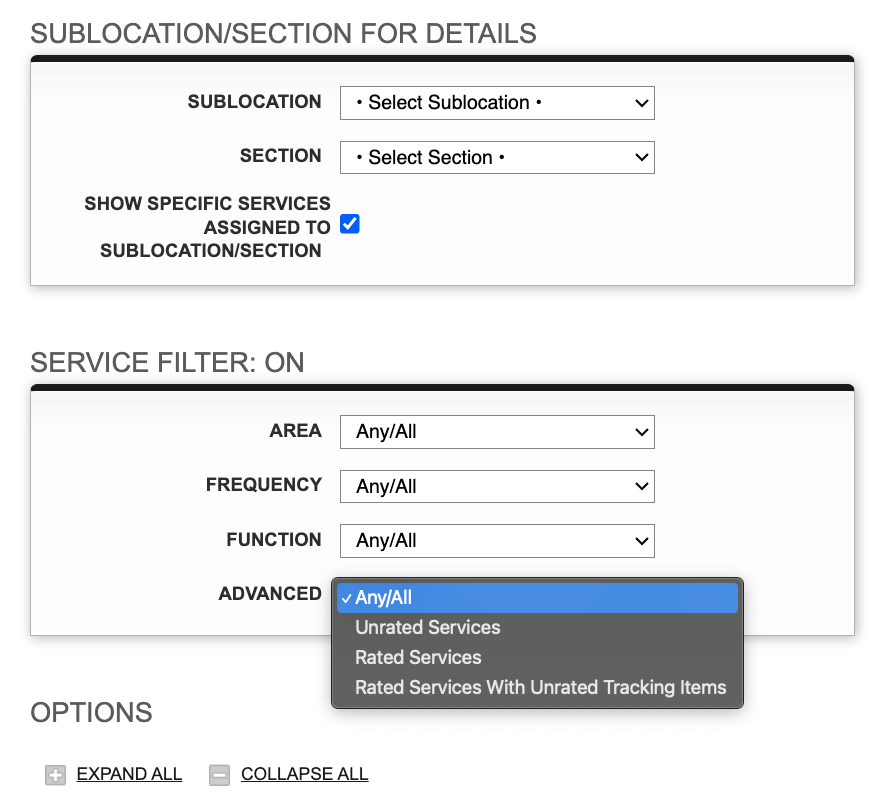Image resolution: width=887 pixels, height=805 pixels.
Task: Click the Advanced field label
Action: click(x=270, y=593)
